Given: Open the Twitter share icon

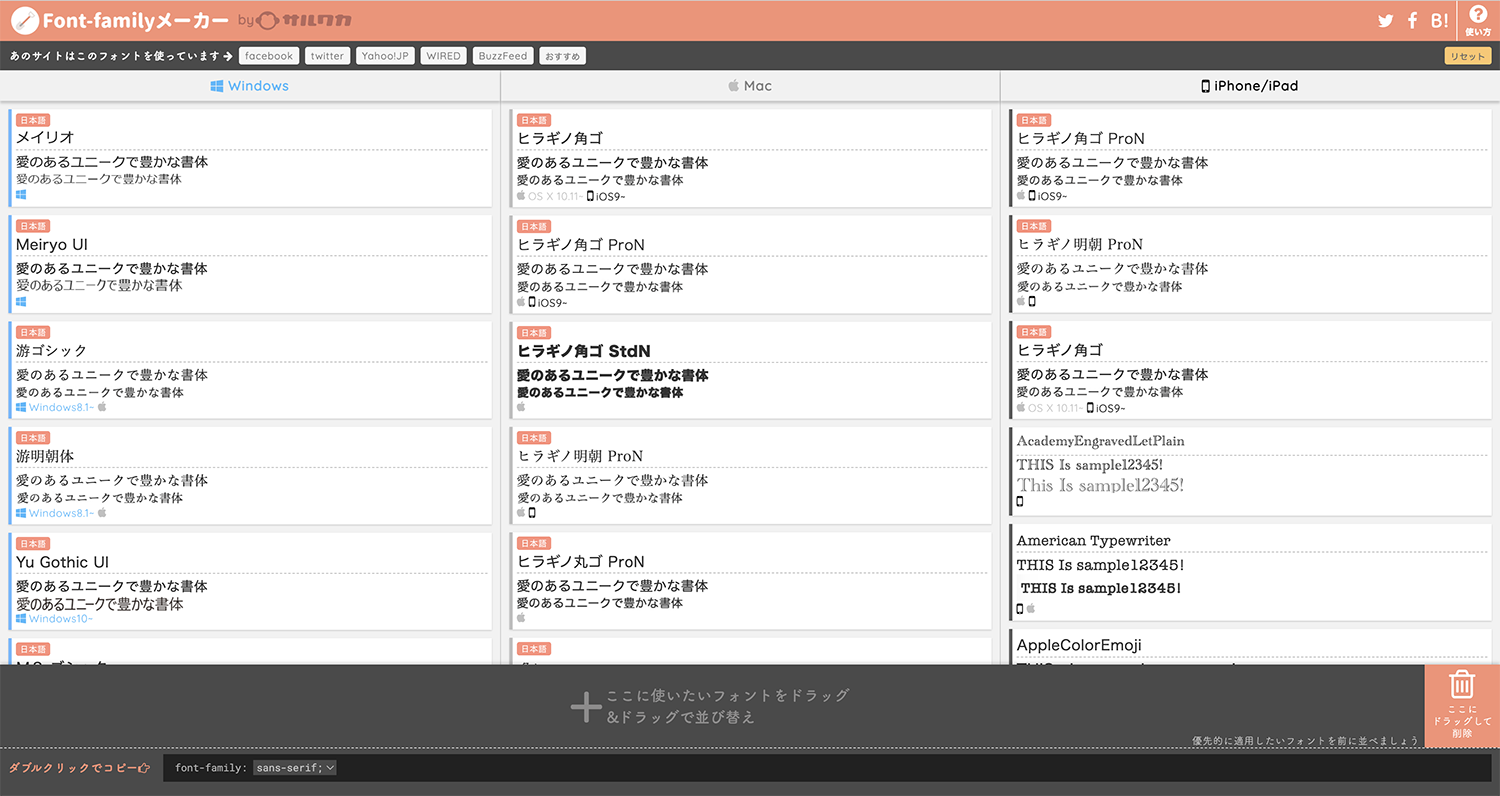Looking at the screenshot, I should [x=1385, y=20].
